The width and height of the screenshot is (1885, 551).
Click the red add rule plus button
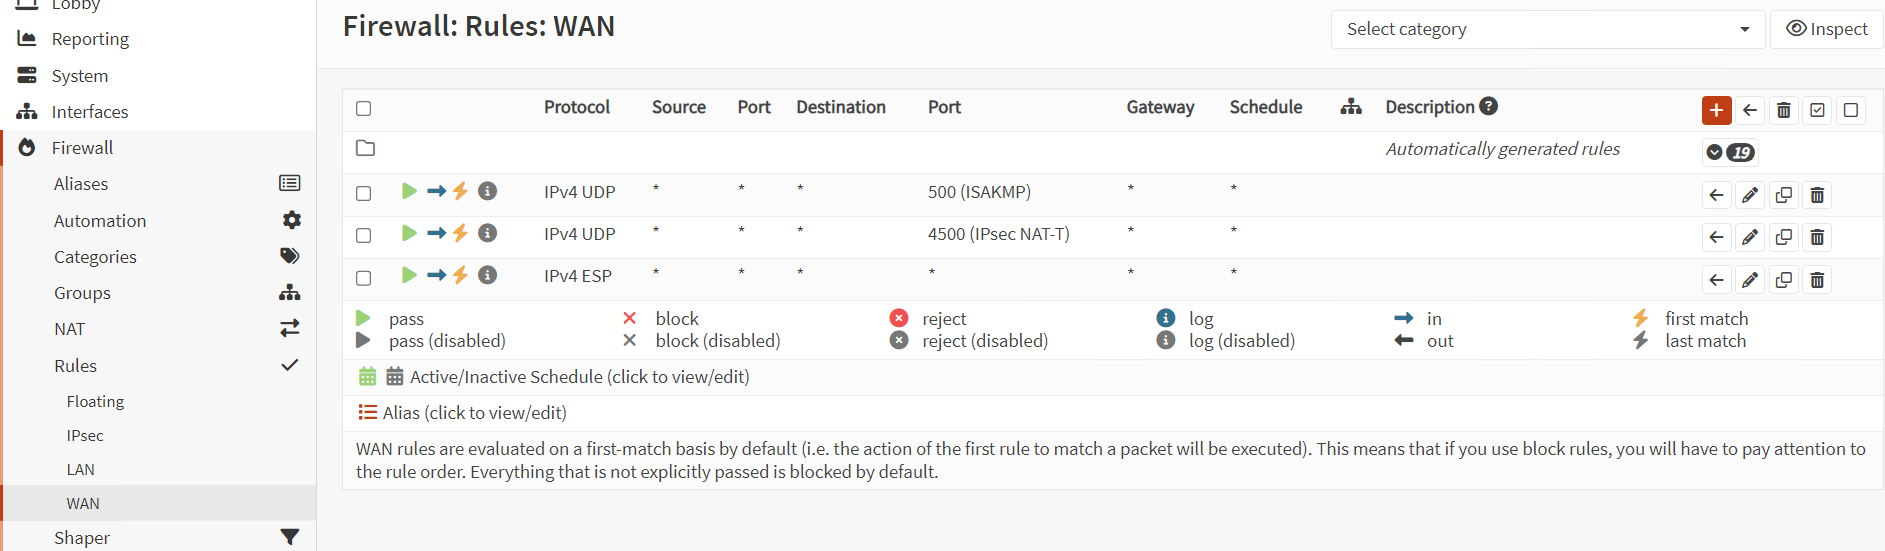(1716, 110)
